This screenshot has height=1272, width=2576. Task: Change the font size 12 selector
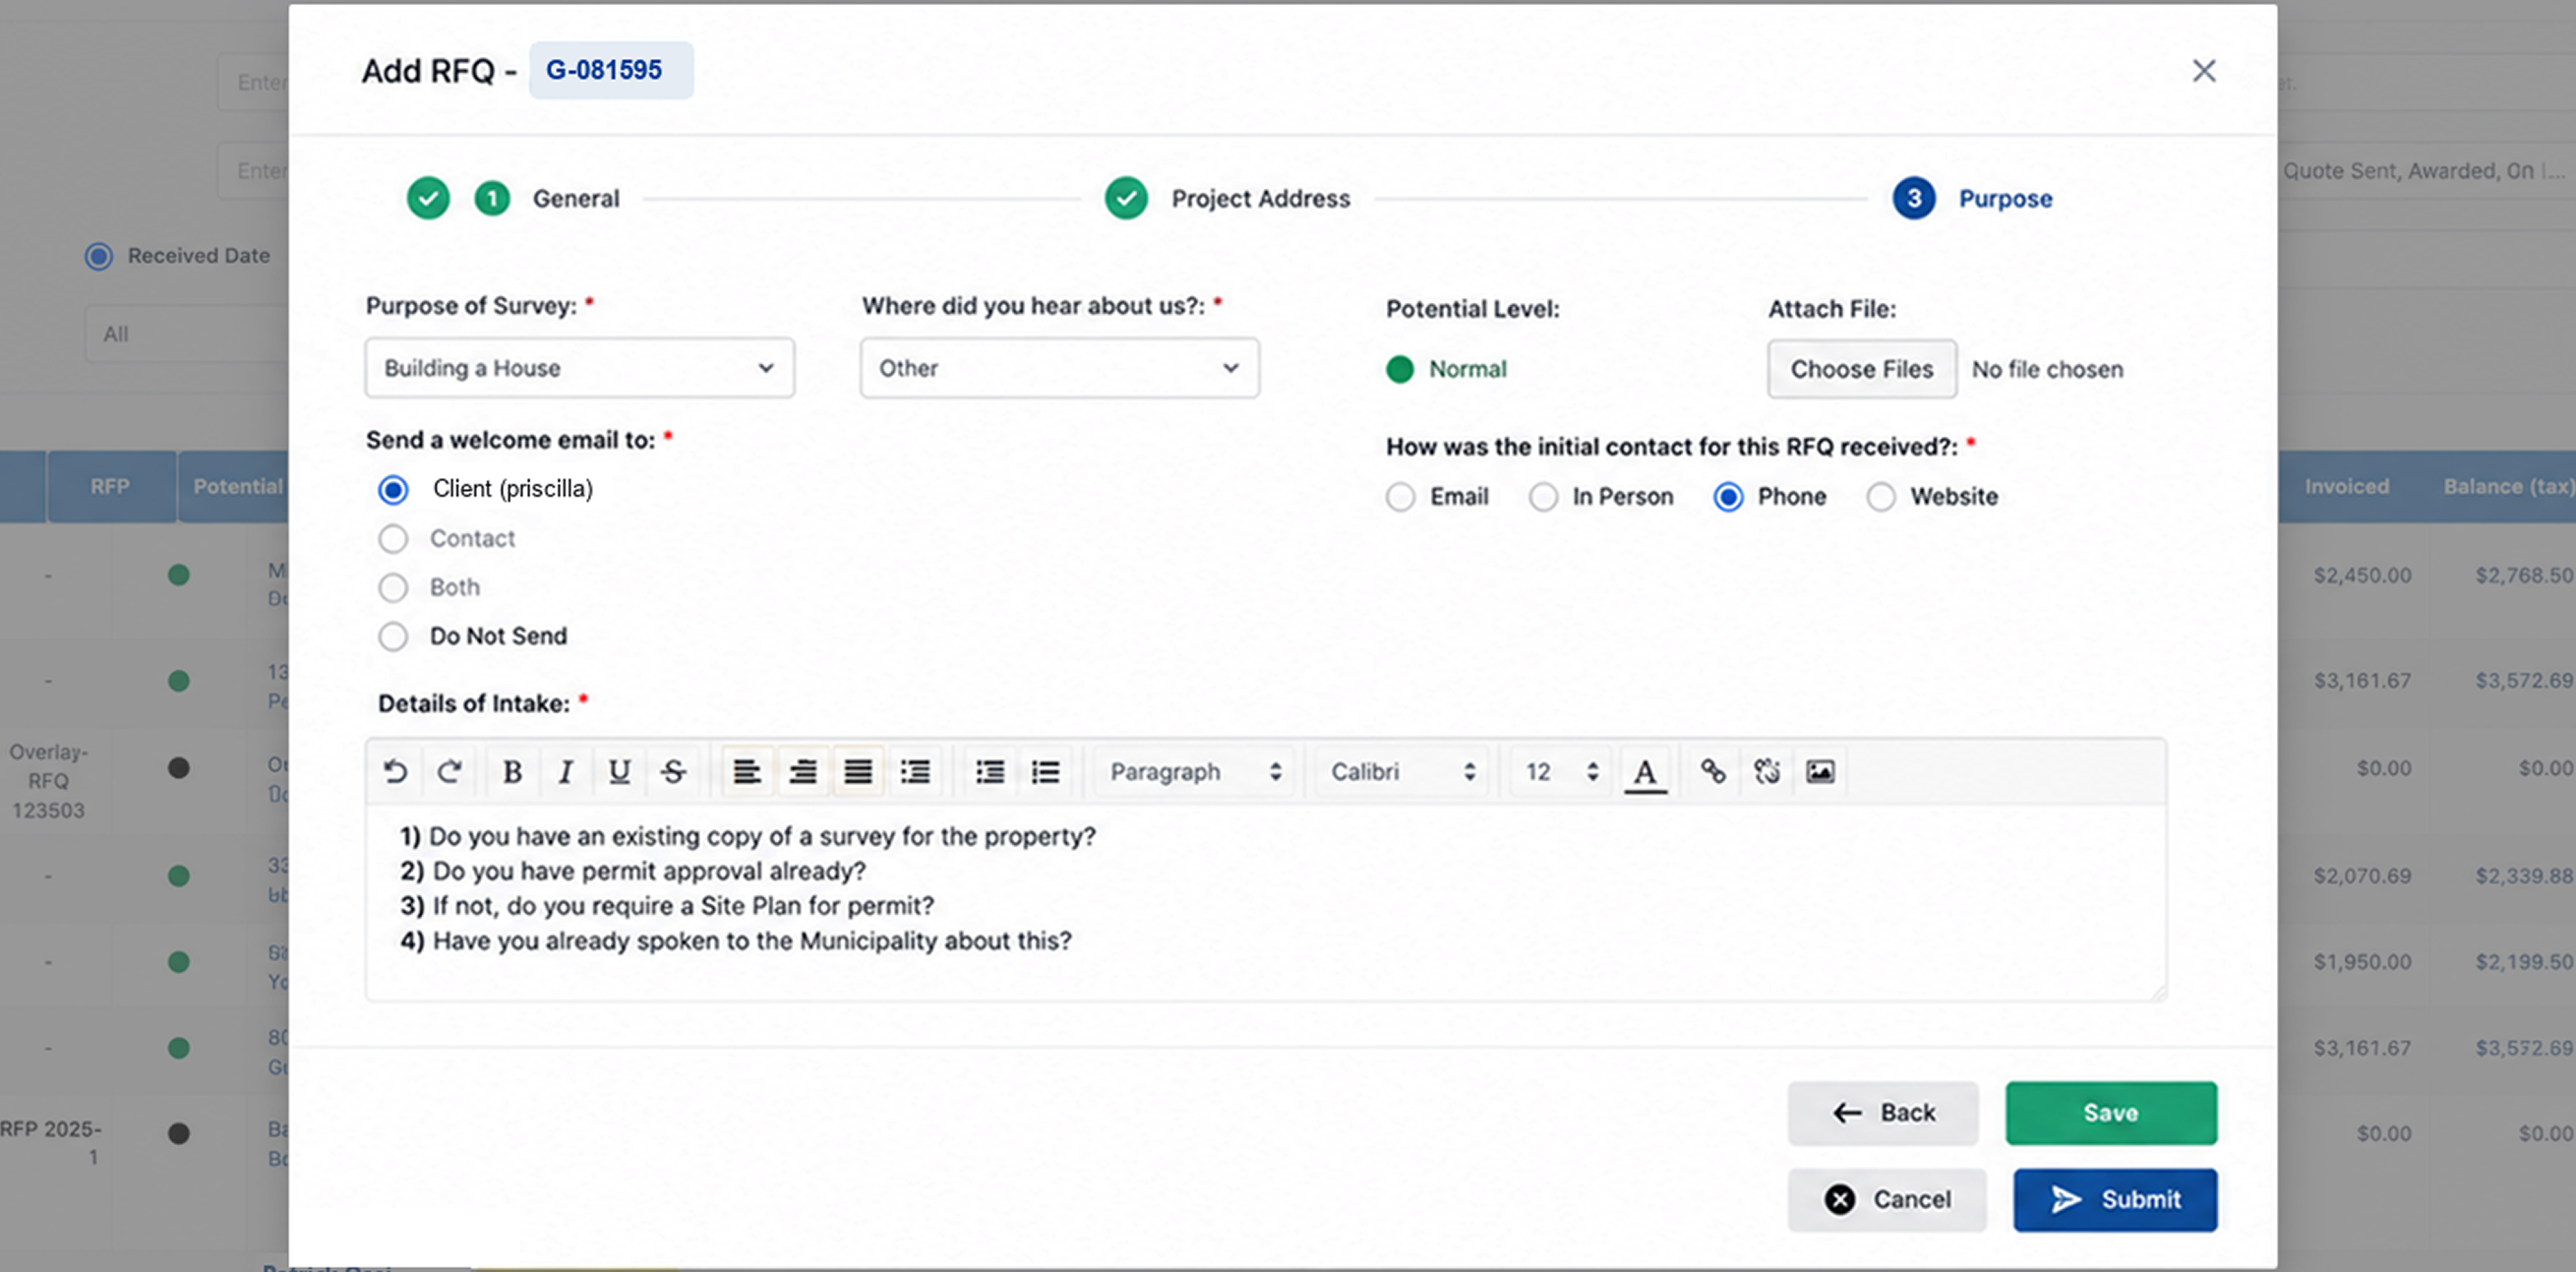1560,771
